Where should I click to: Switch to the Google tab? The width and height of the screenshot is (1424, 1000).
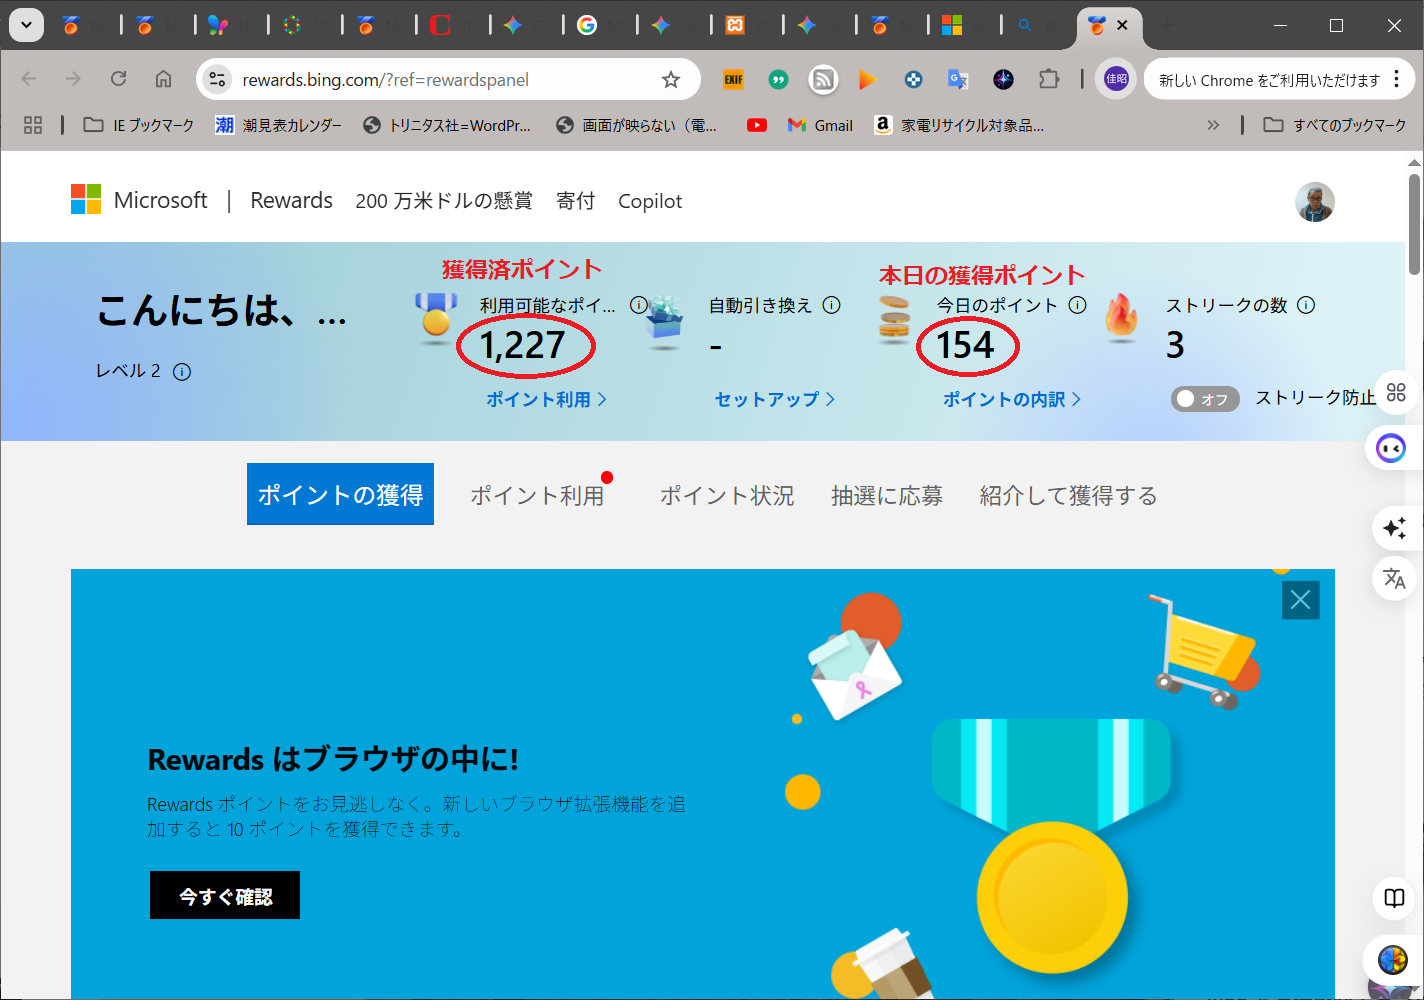coord(587,26)
